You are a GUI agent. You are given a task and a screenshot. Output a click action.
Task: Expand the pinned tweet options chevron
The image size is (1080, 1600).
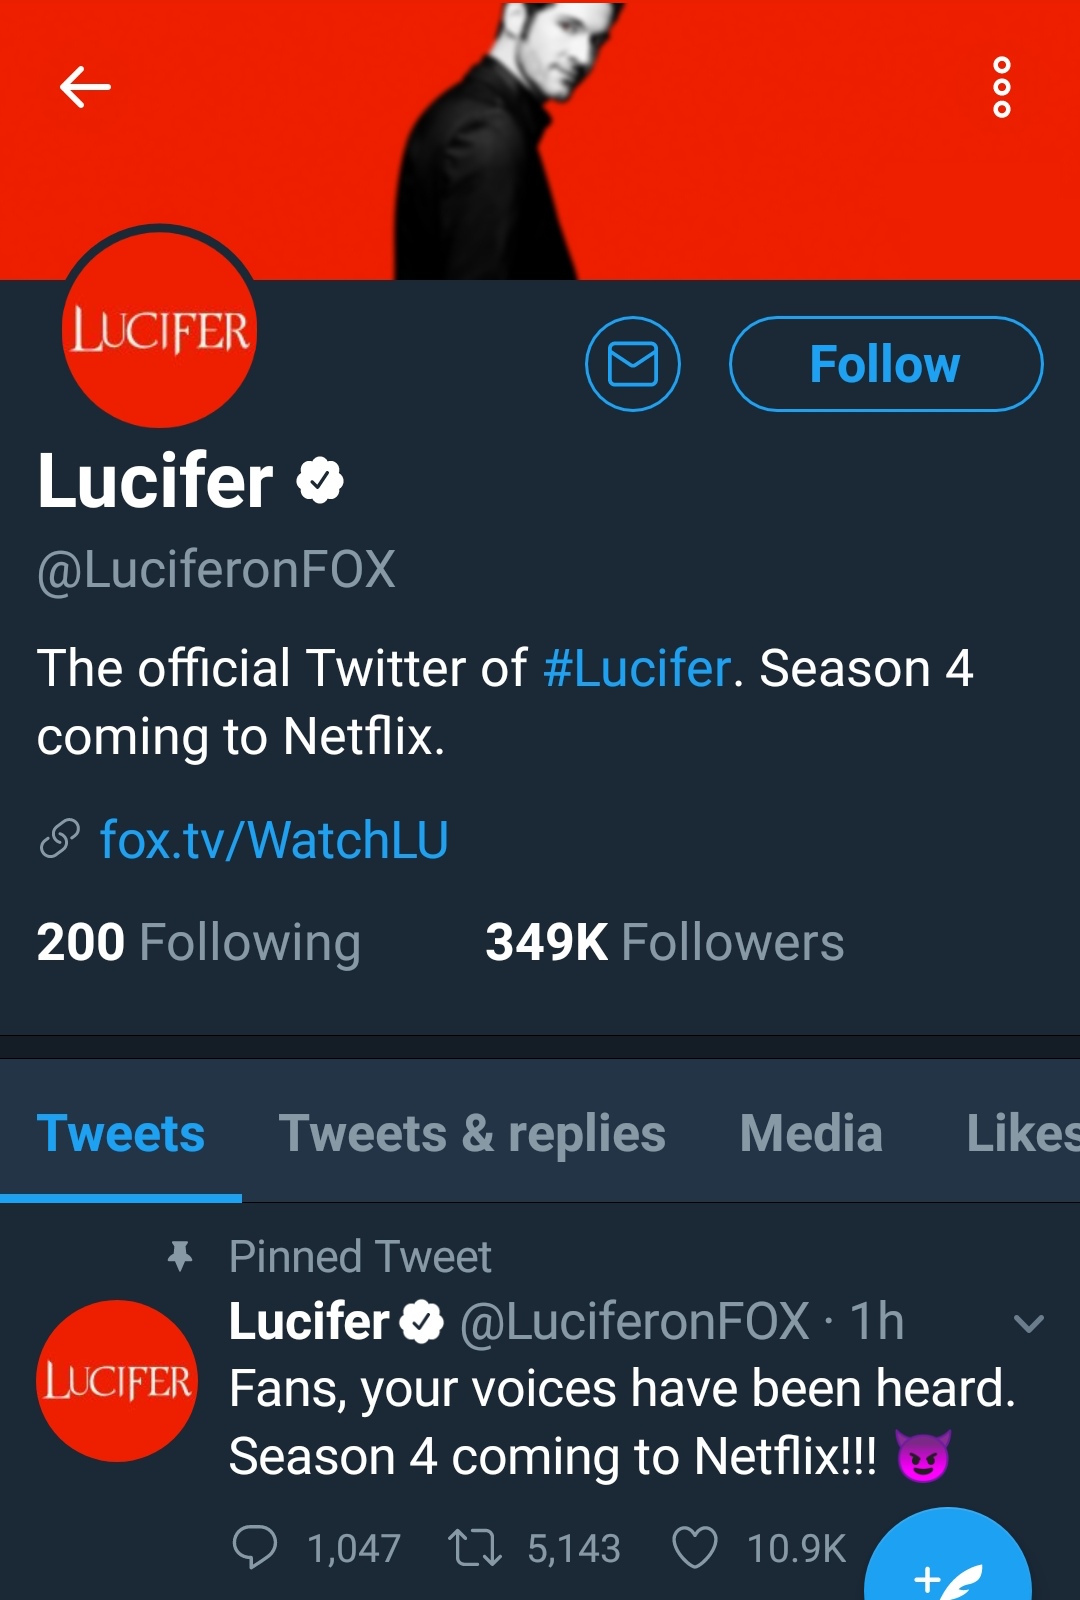coord(1028,1324)
